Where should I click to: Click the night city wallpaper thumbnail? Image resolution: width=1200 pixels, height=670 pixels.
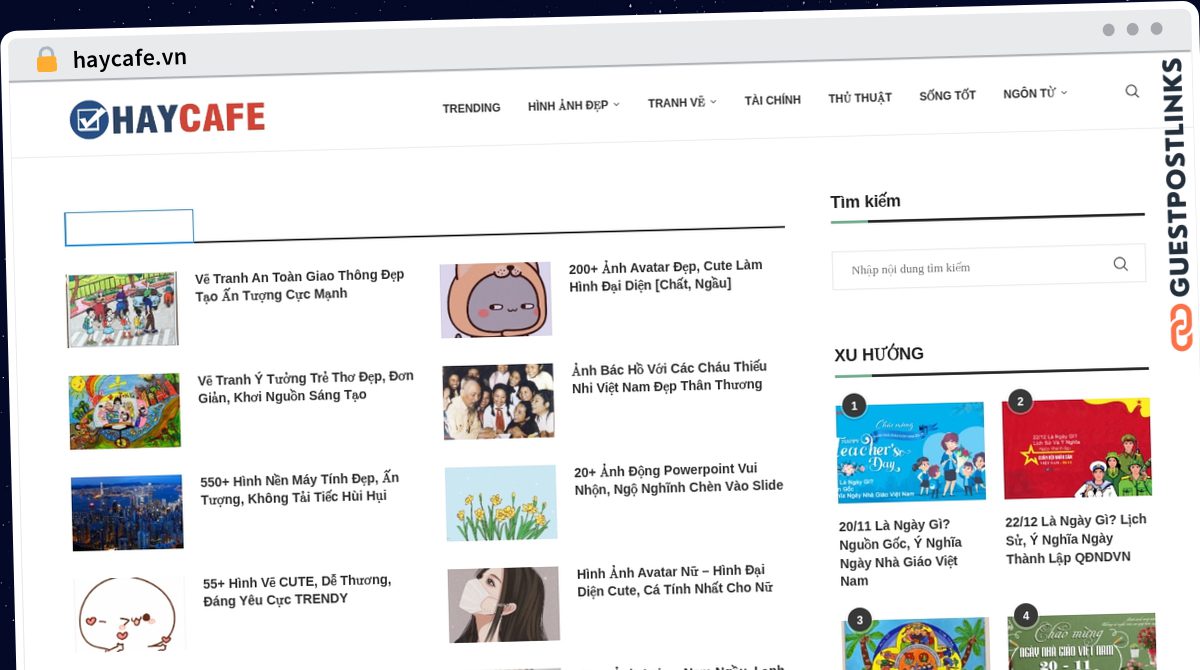(127, 512)
